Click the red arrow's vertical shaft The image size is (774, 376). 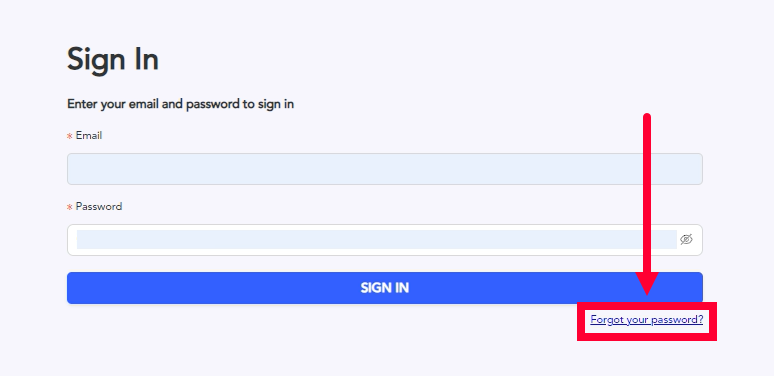[x=647, y=193]
